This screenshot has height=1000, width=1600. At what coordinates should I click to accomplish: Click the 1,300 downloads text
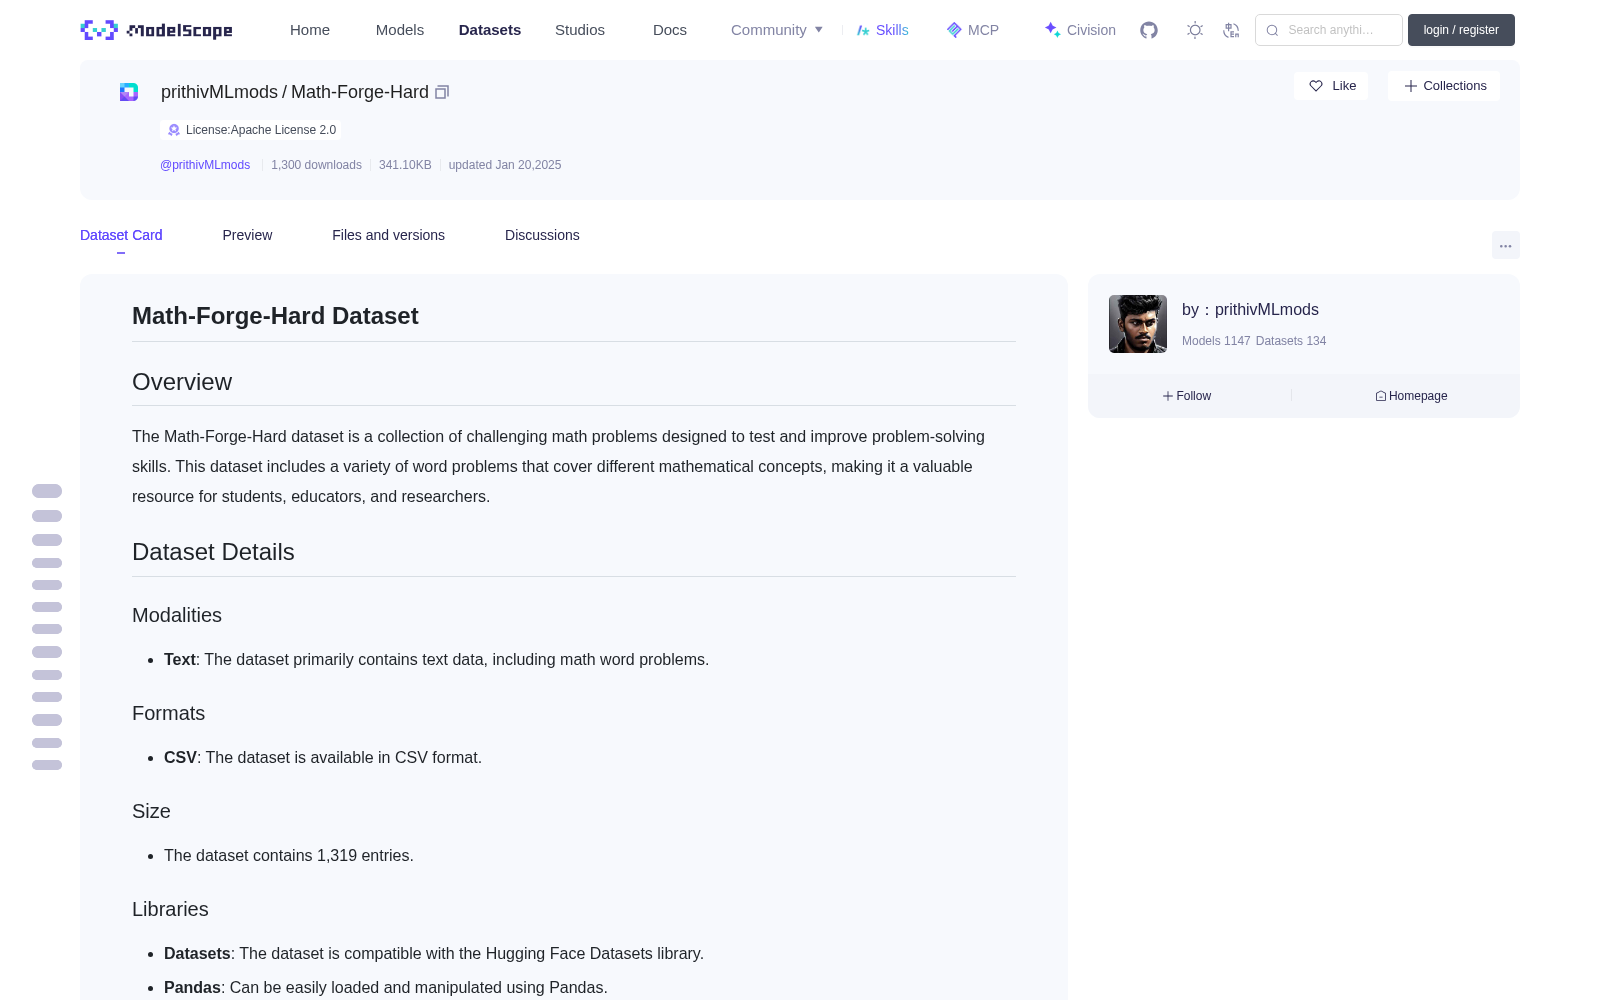[316, 165]
